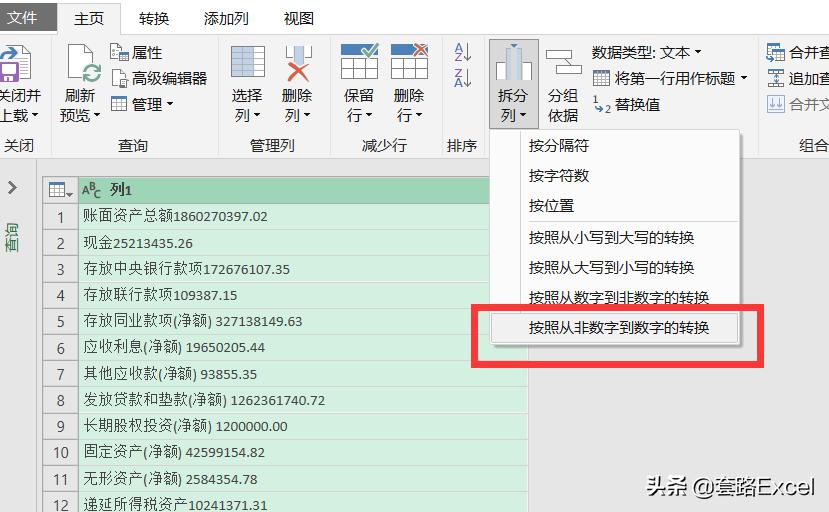Expand the collapsed Queries pane chevron
The height and width of the screenshot is (512, 829).
(12, 188)
